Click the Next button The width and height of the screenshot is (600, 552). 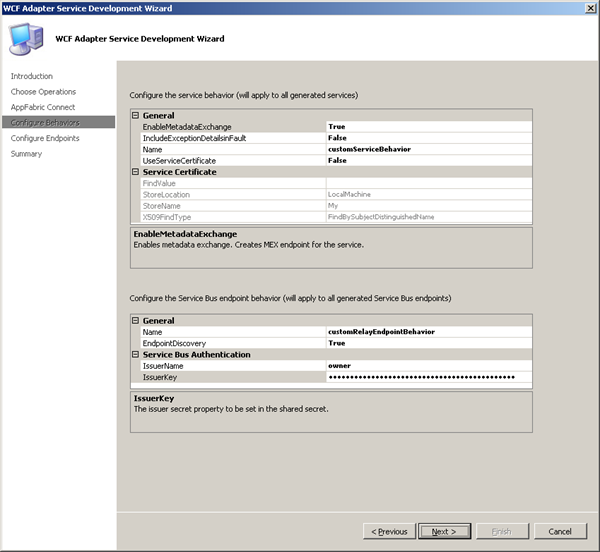(x=444, y=531)
